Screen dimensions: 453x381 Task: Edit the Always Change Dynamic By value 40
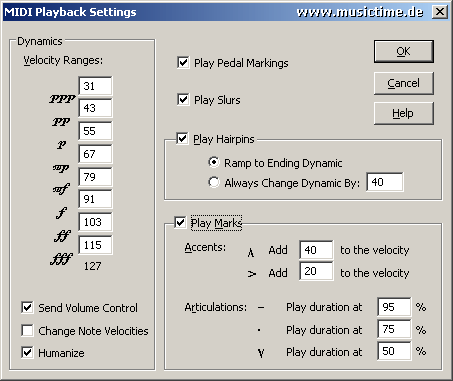pyautogui.click(x=385, y=182)
